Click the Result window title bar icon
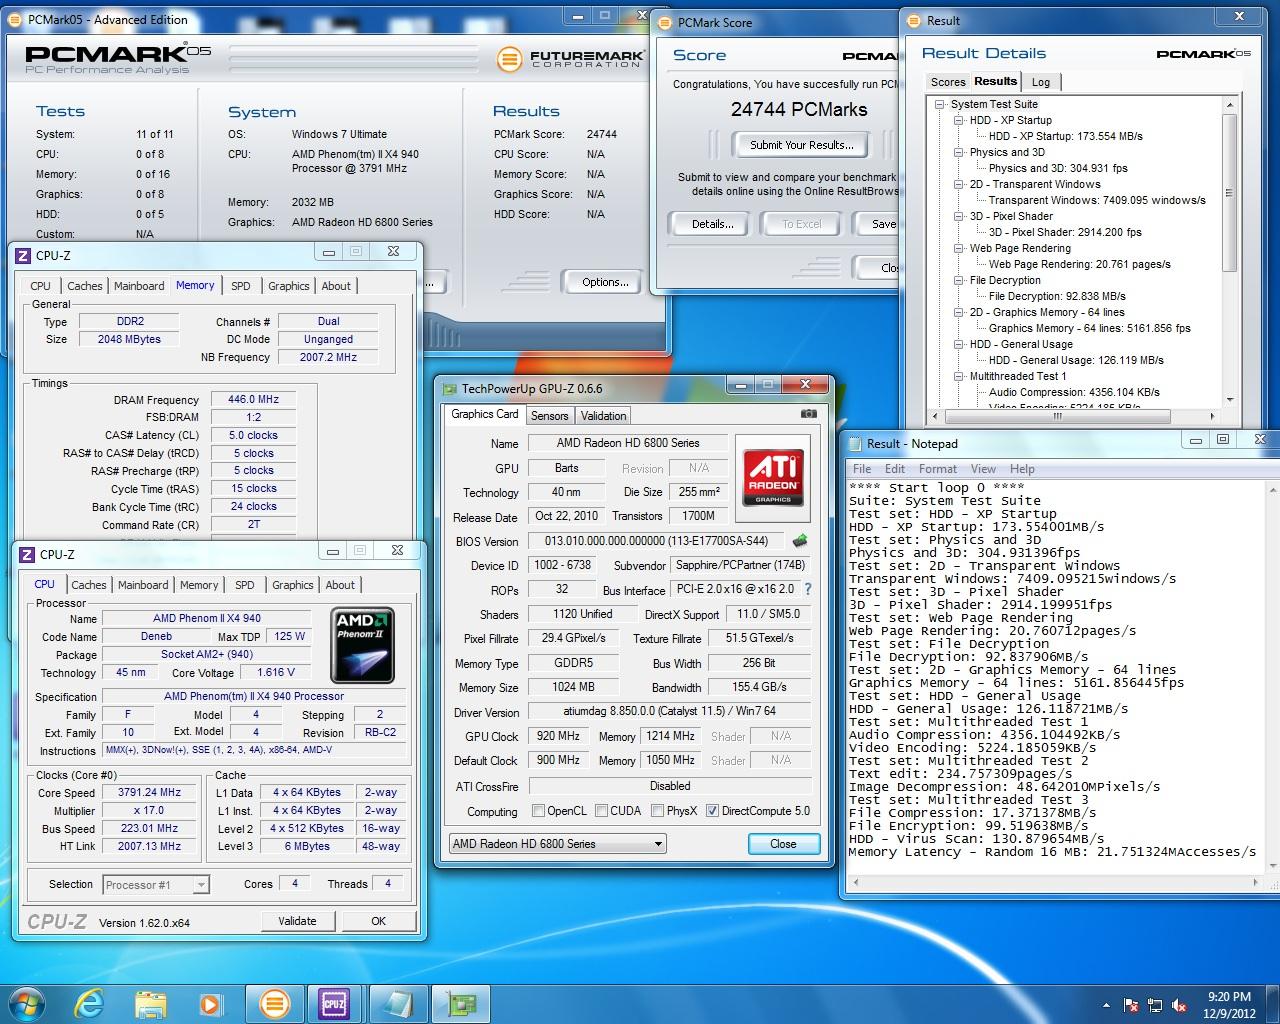The height and width of the screenshot is (1024, 1280). 915,20
